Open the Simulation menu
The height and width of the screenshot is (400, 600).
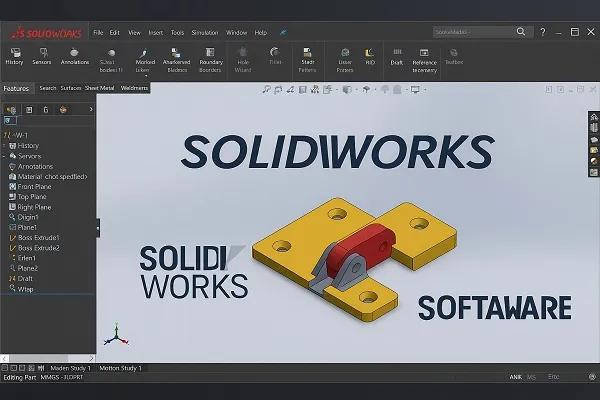[205, 33]
